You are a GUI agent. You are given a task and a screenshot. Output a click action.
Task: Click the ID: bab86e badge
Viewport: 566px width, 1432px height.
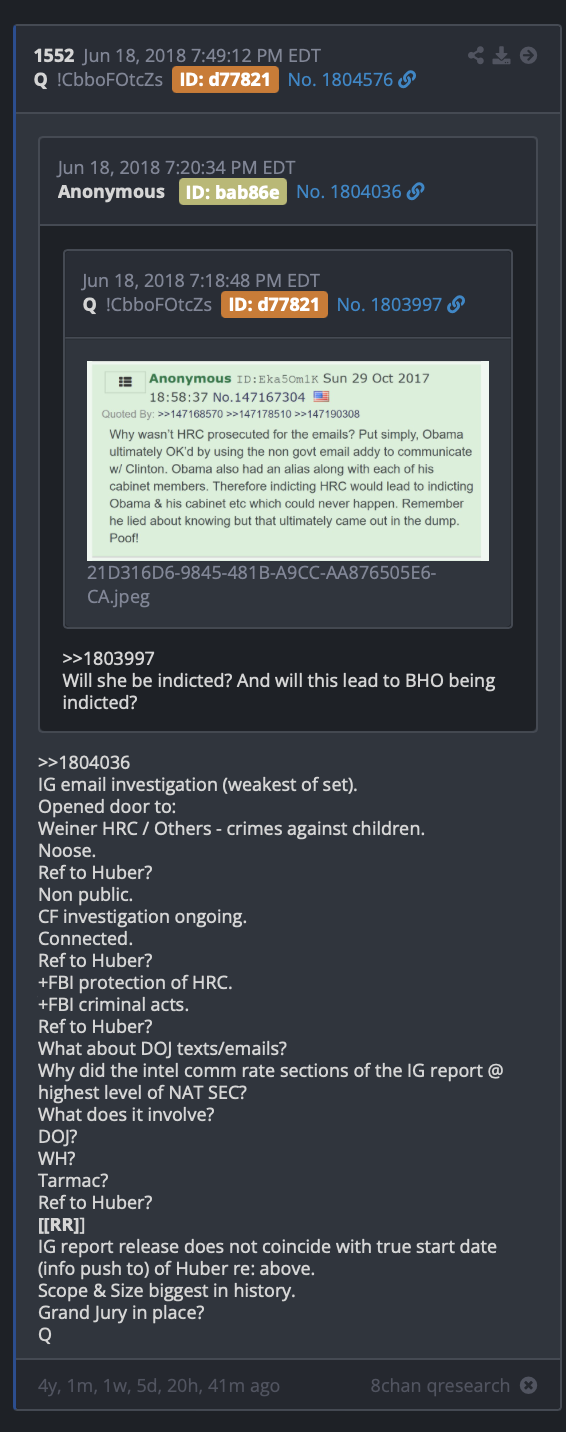click(233, 192)
